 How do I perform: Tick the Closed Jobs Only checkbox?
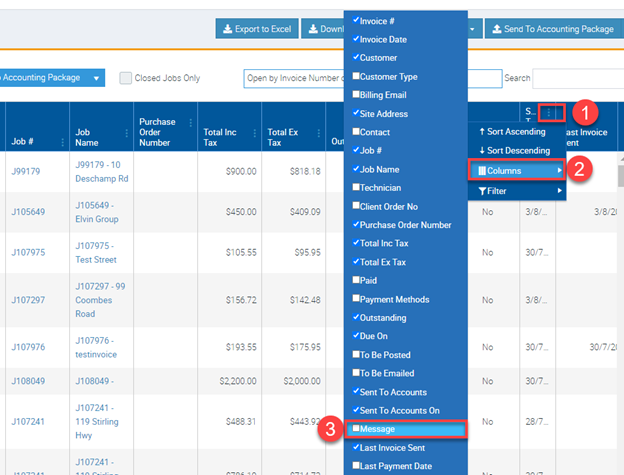(x=125, y=78)
